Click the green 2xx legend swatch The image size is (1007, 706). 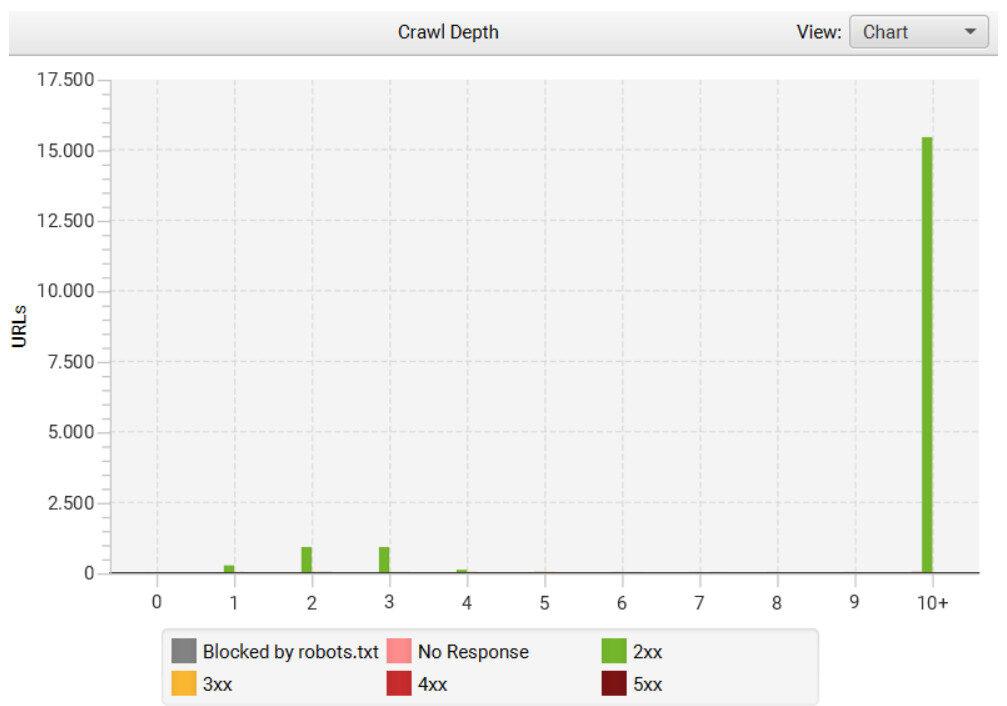614,652
